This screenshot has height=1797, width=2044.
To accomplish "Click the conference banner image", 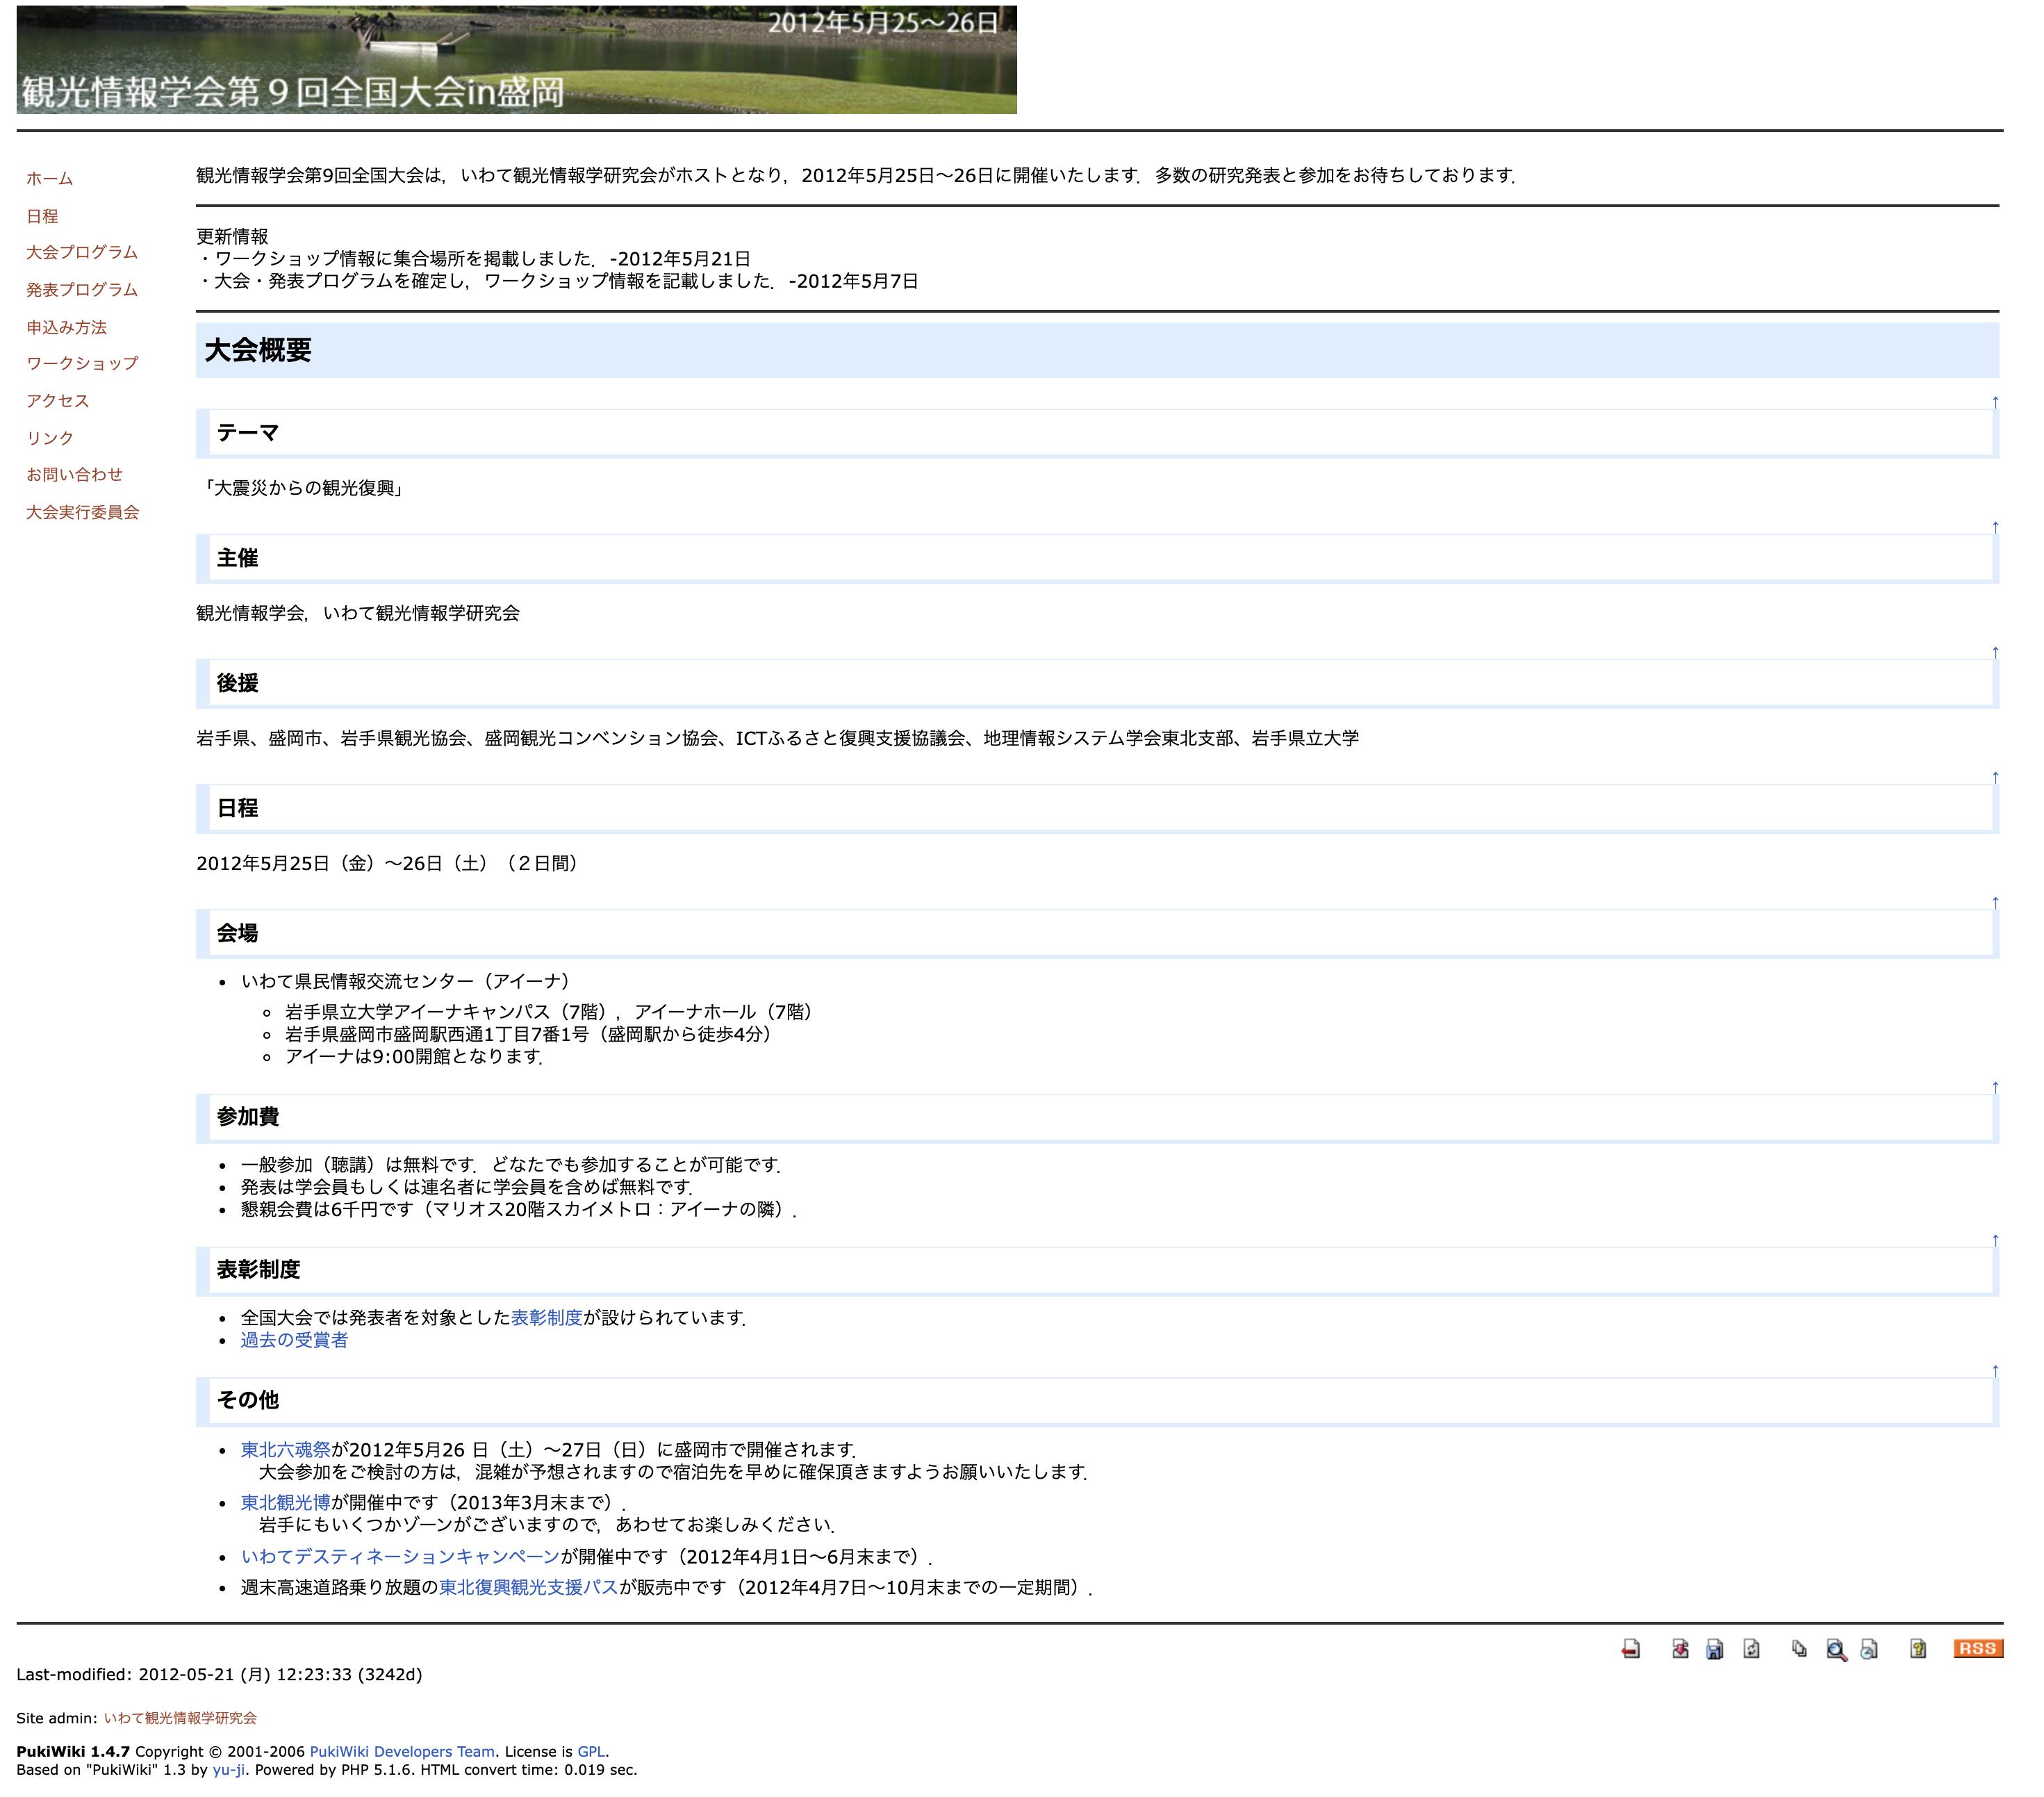I will (516, 59).
